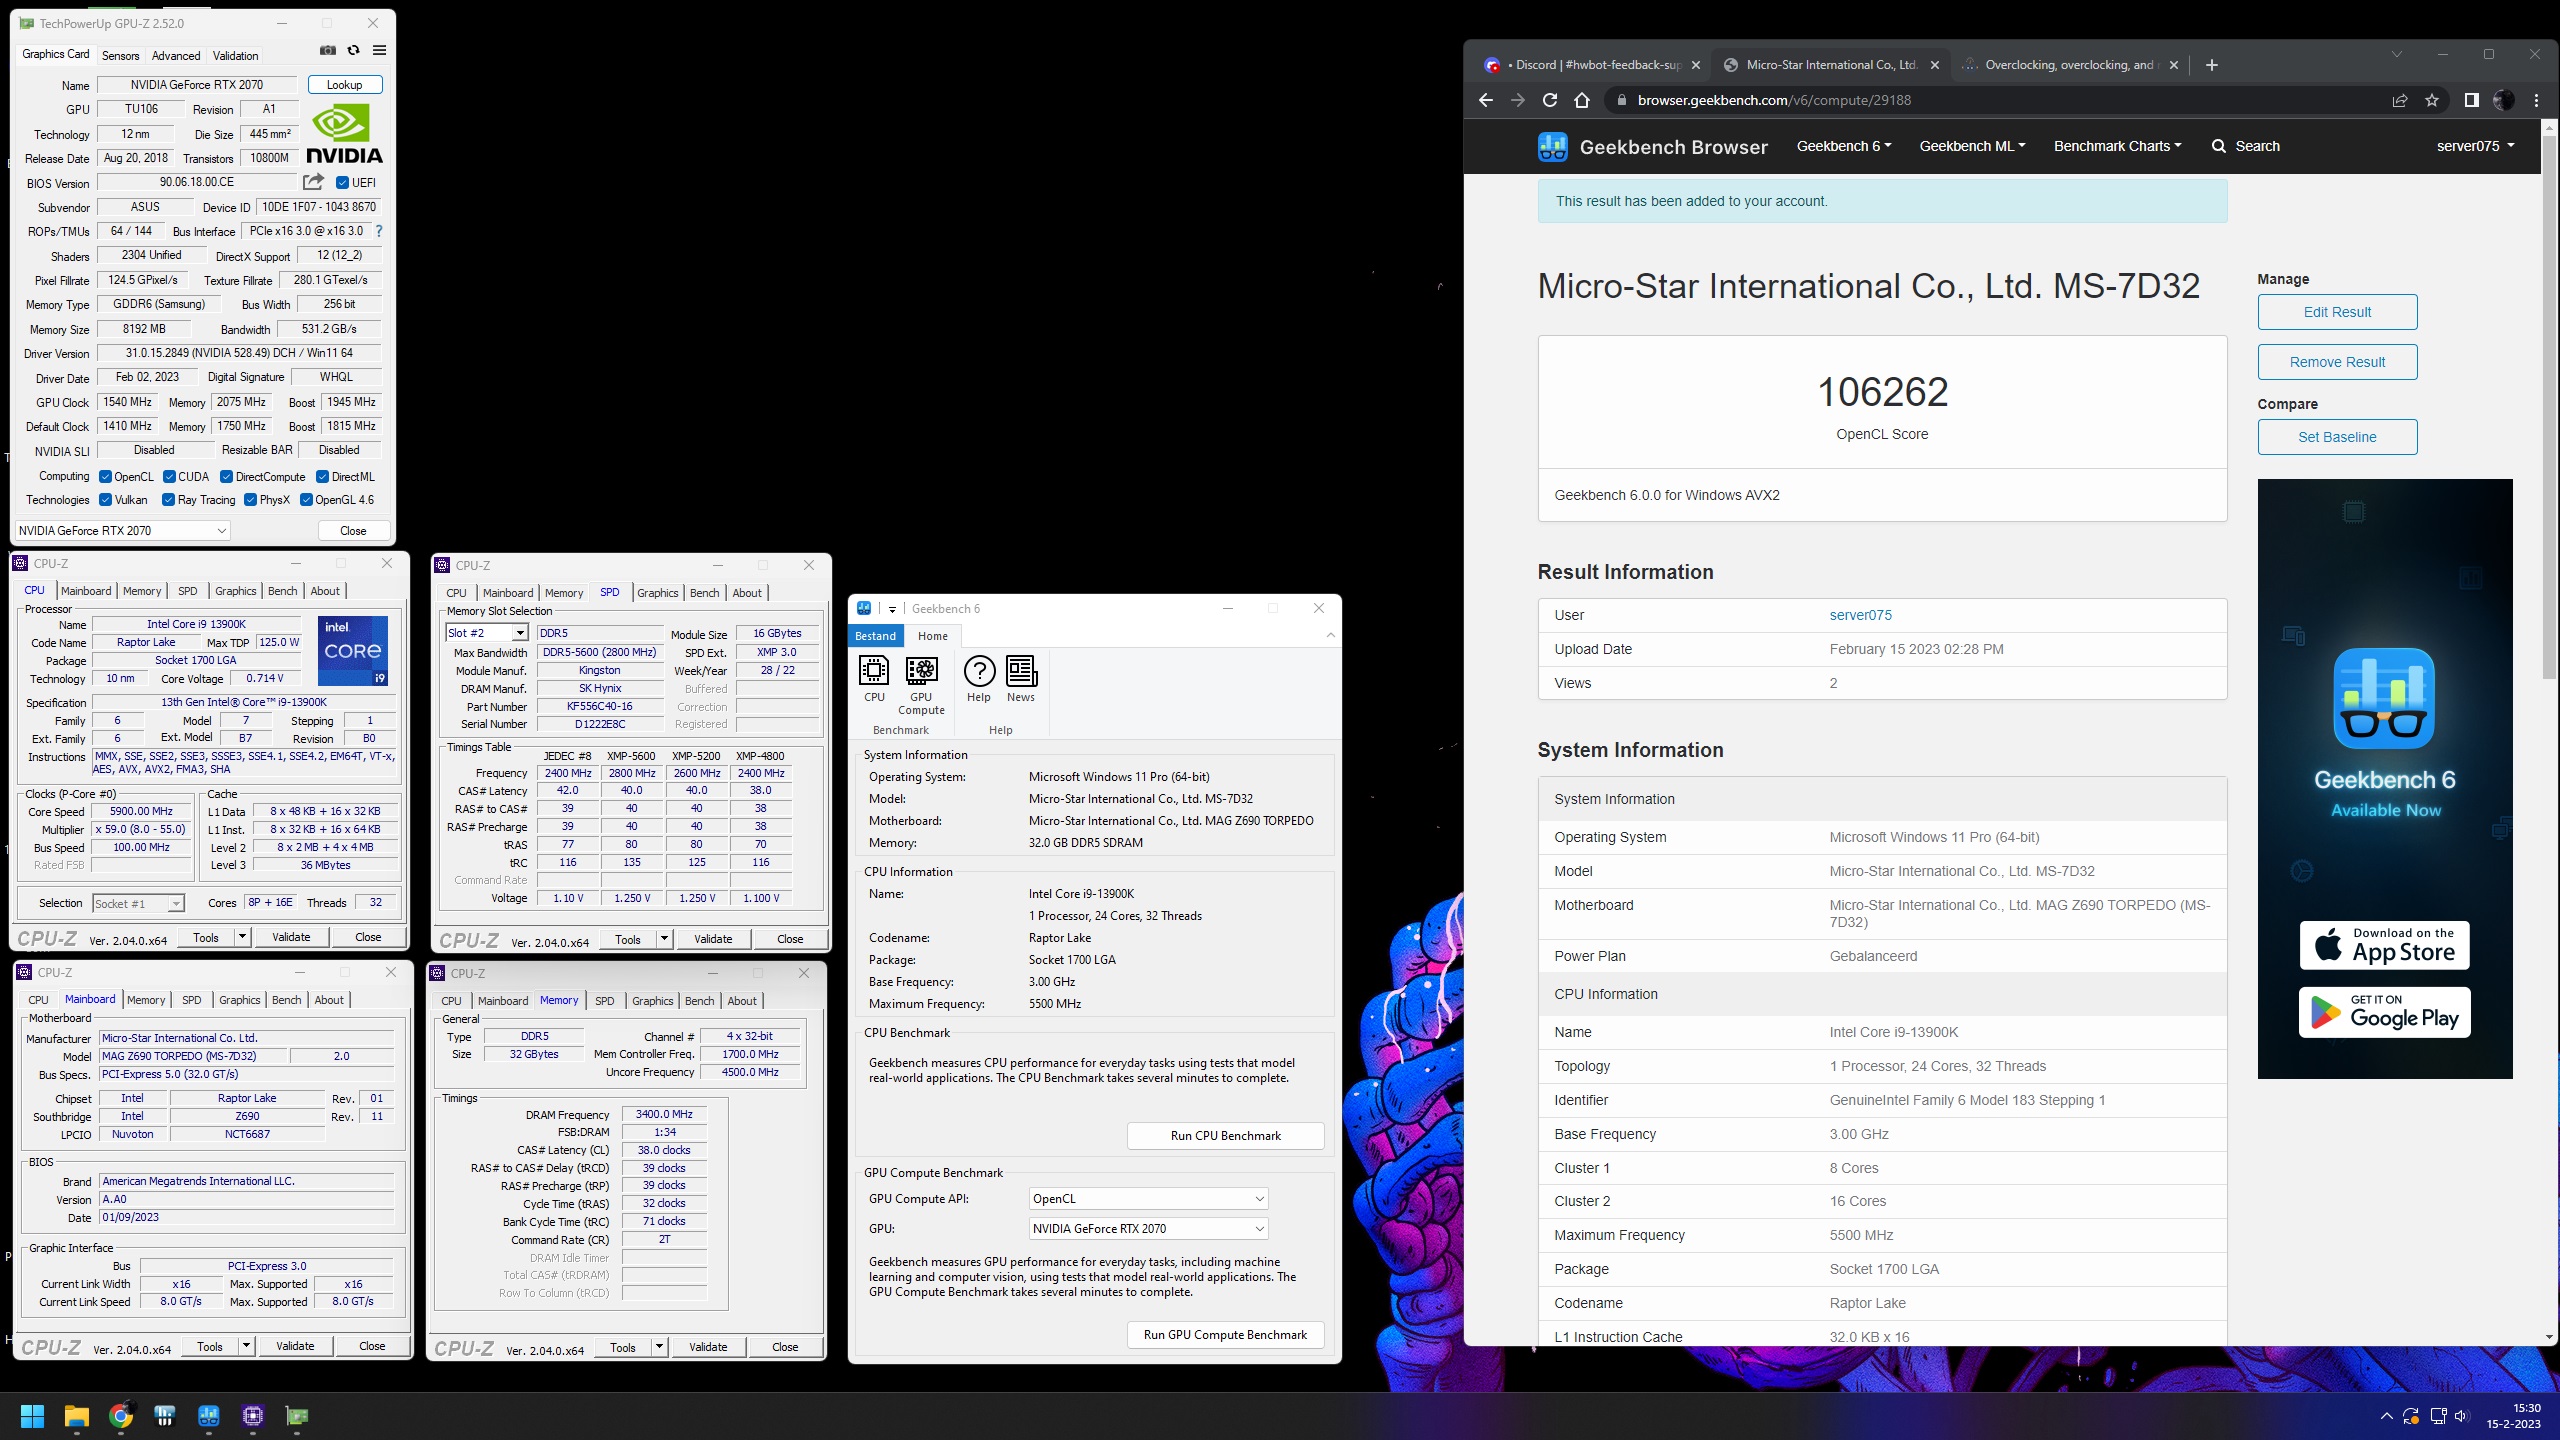
Task: Expand the Geekbench 6 nav menu
Action: click(x=1843, y=146)
